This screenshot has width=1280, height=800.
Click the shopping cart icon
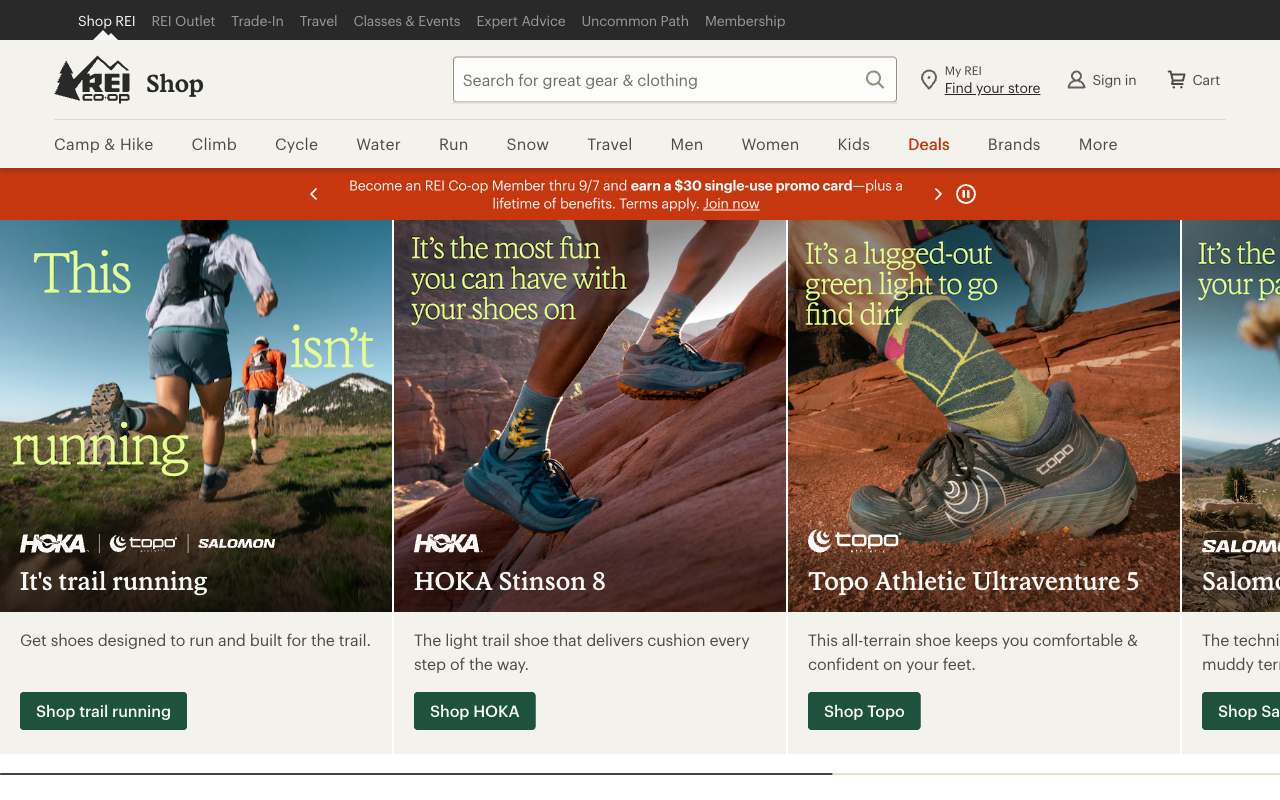1177,80
